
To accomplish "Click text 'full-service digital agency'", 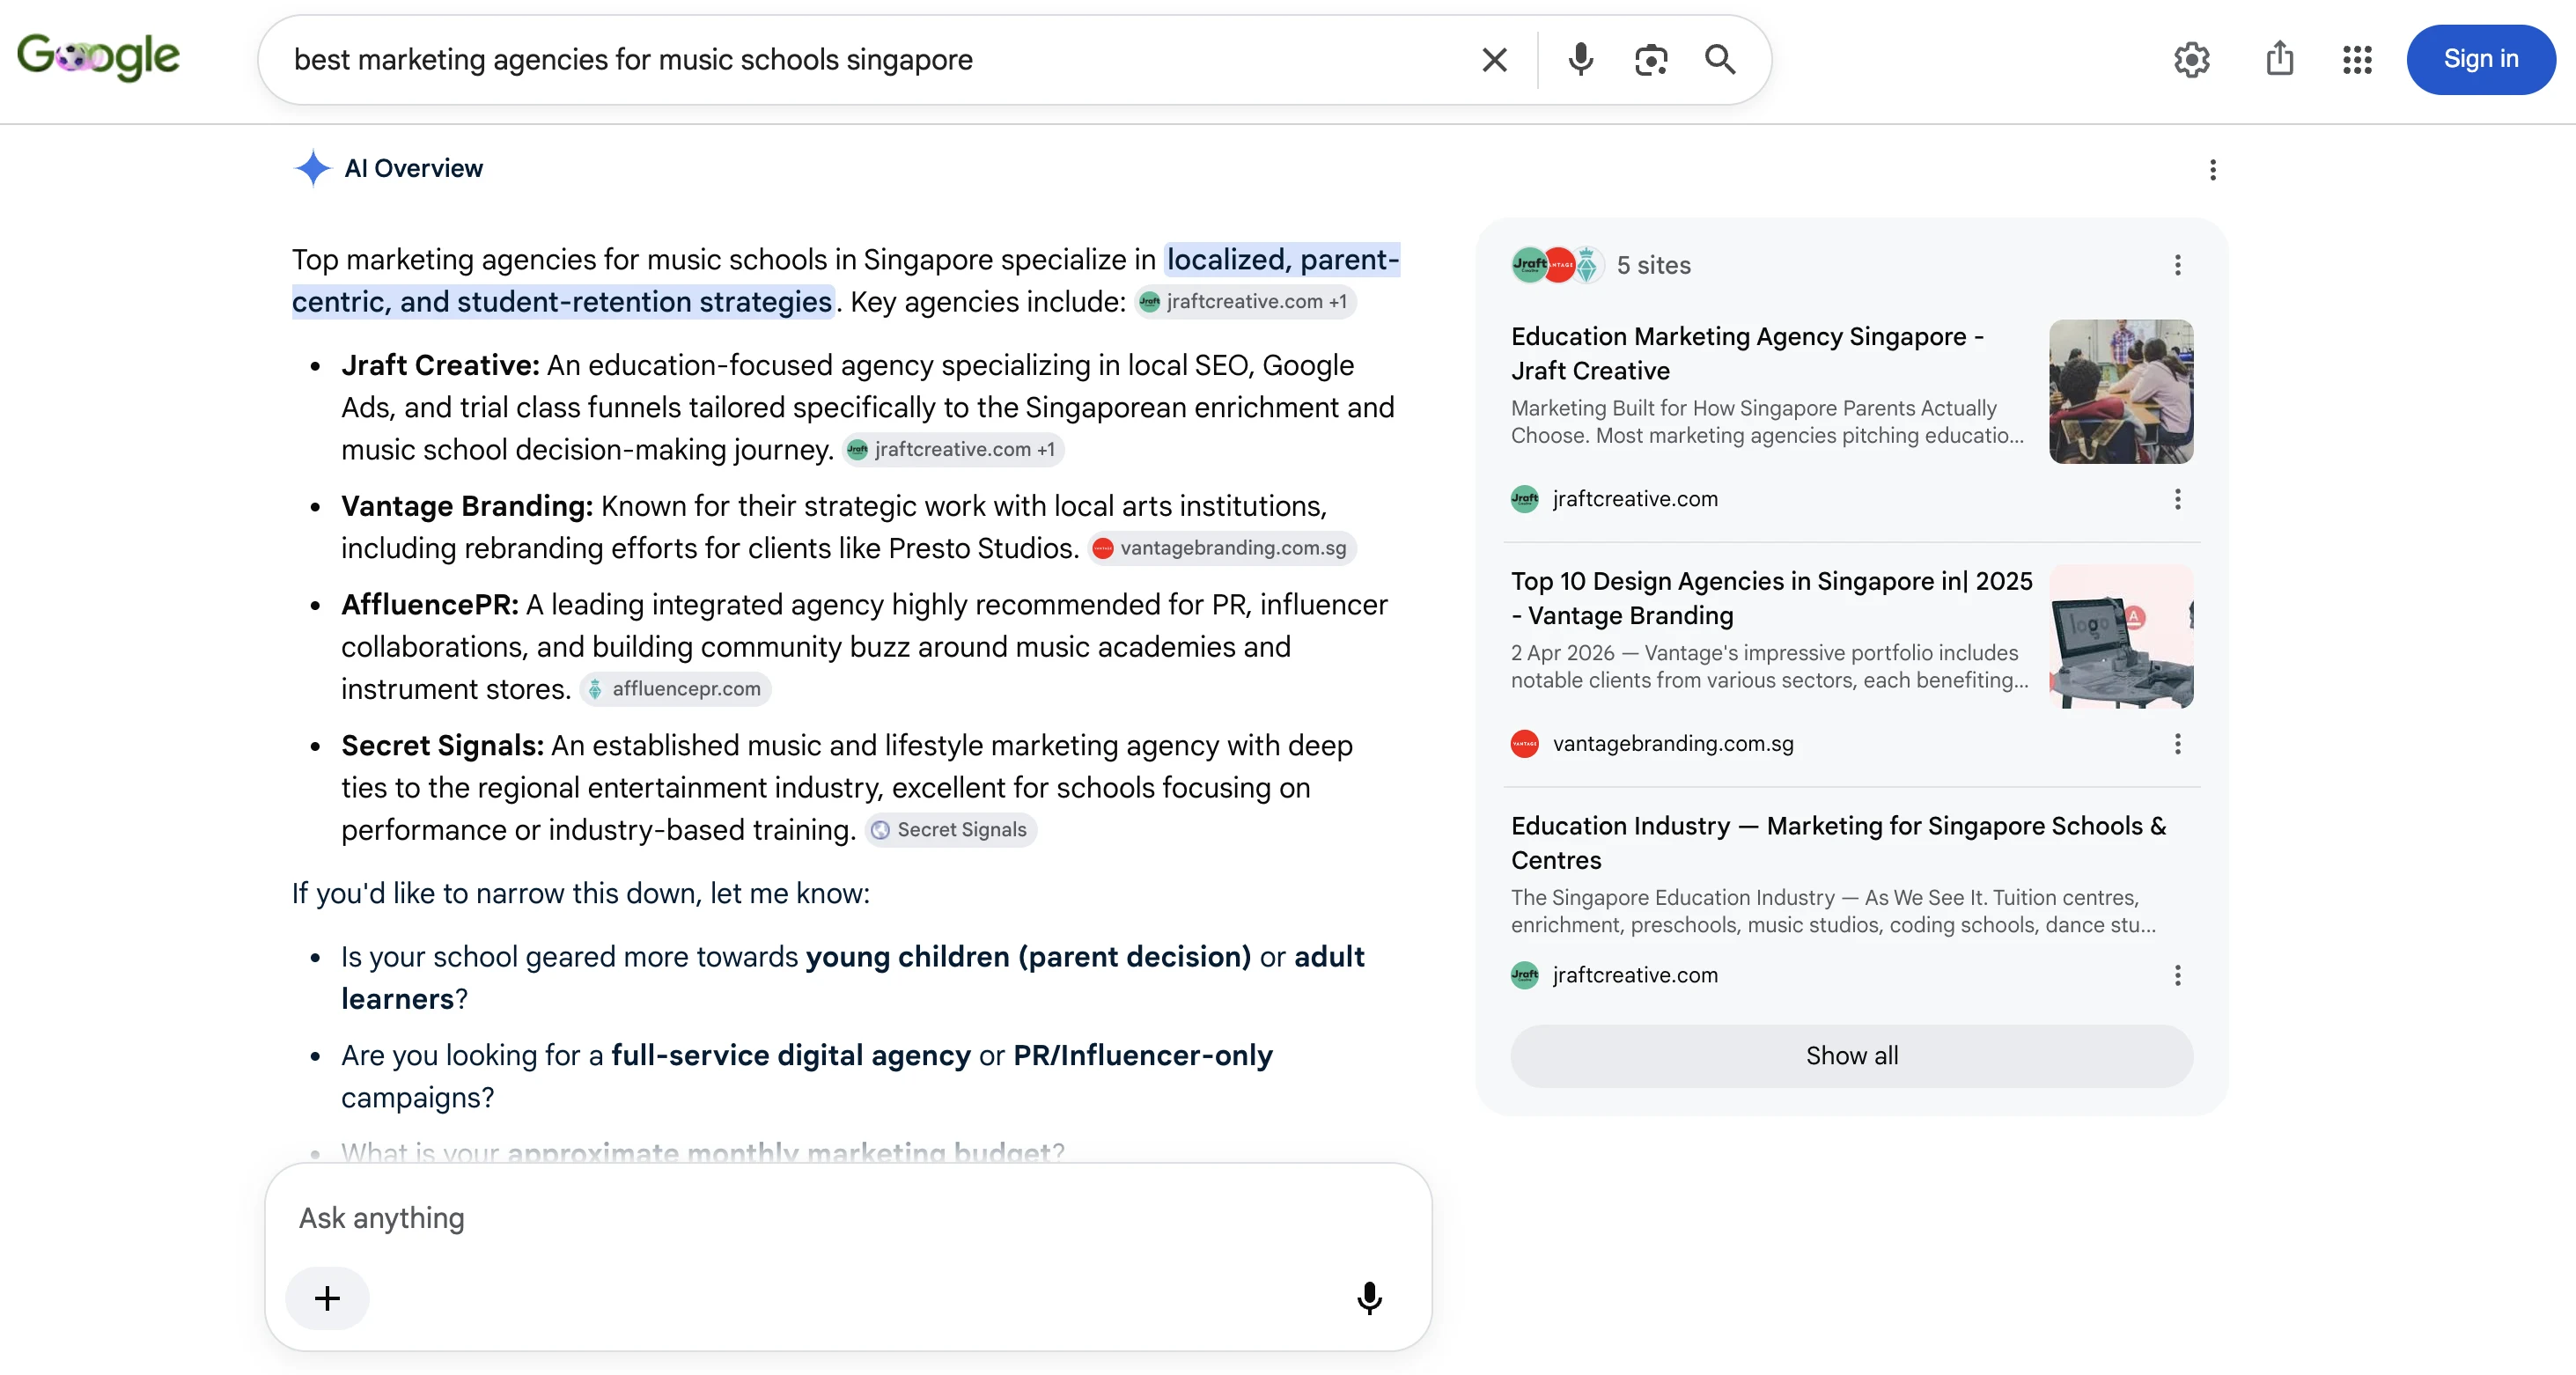I will point(791,1056).
